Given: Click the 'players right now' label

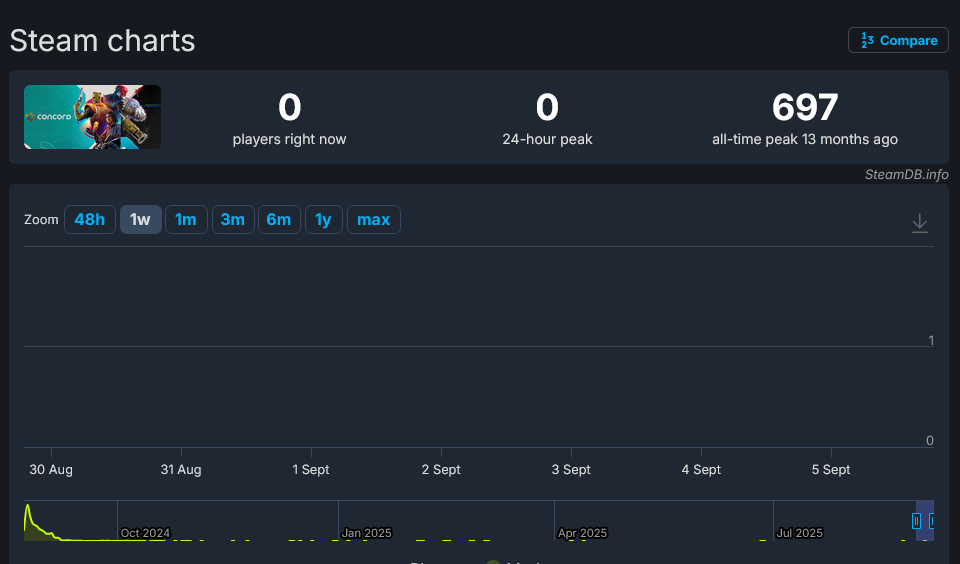Looking at the screenshot, I should [290, 140].
